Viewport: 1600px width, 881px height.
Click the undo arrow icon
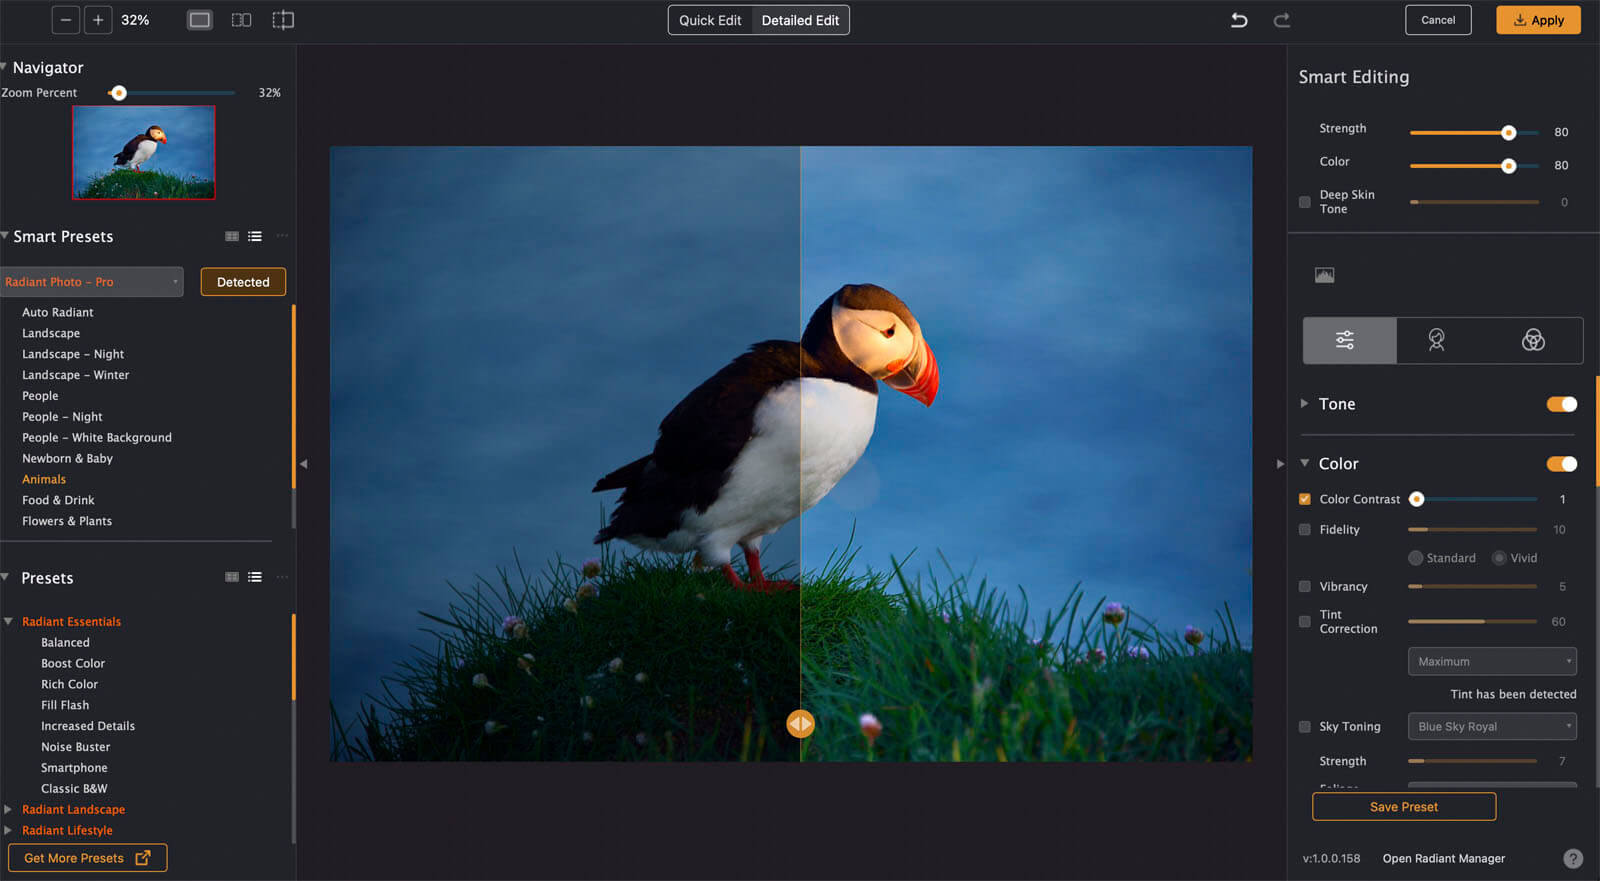1239,20
